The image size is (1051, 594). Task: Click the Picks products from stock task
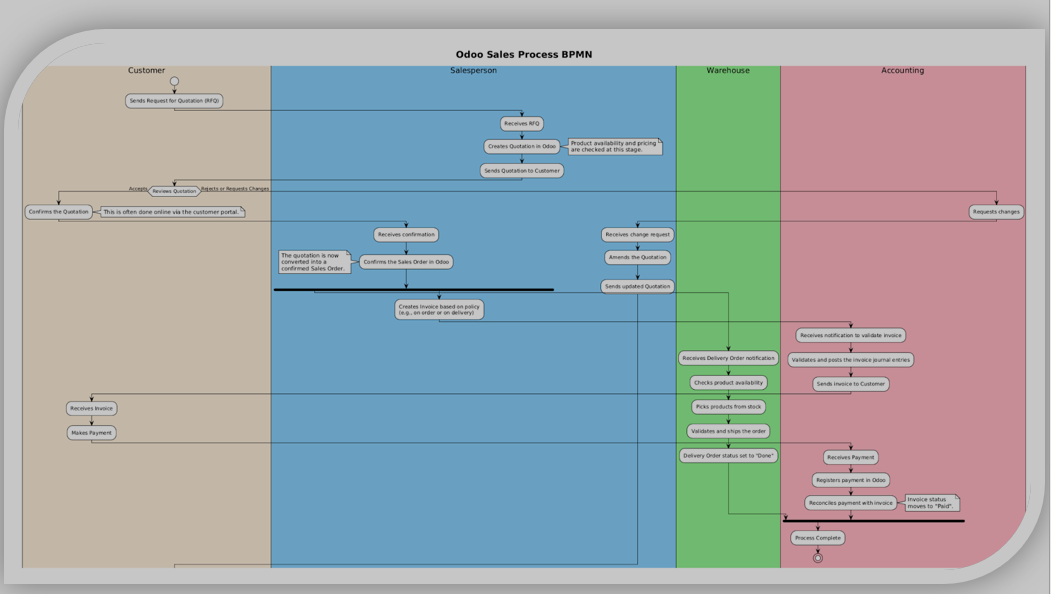point(728,406)
